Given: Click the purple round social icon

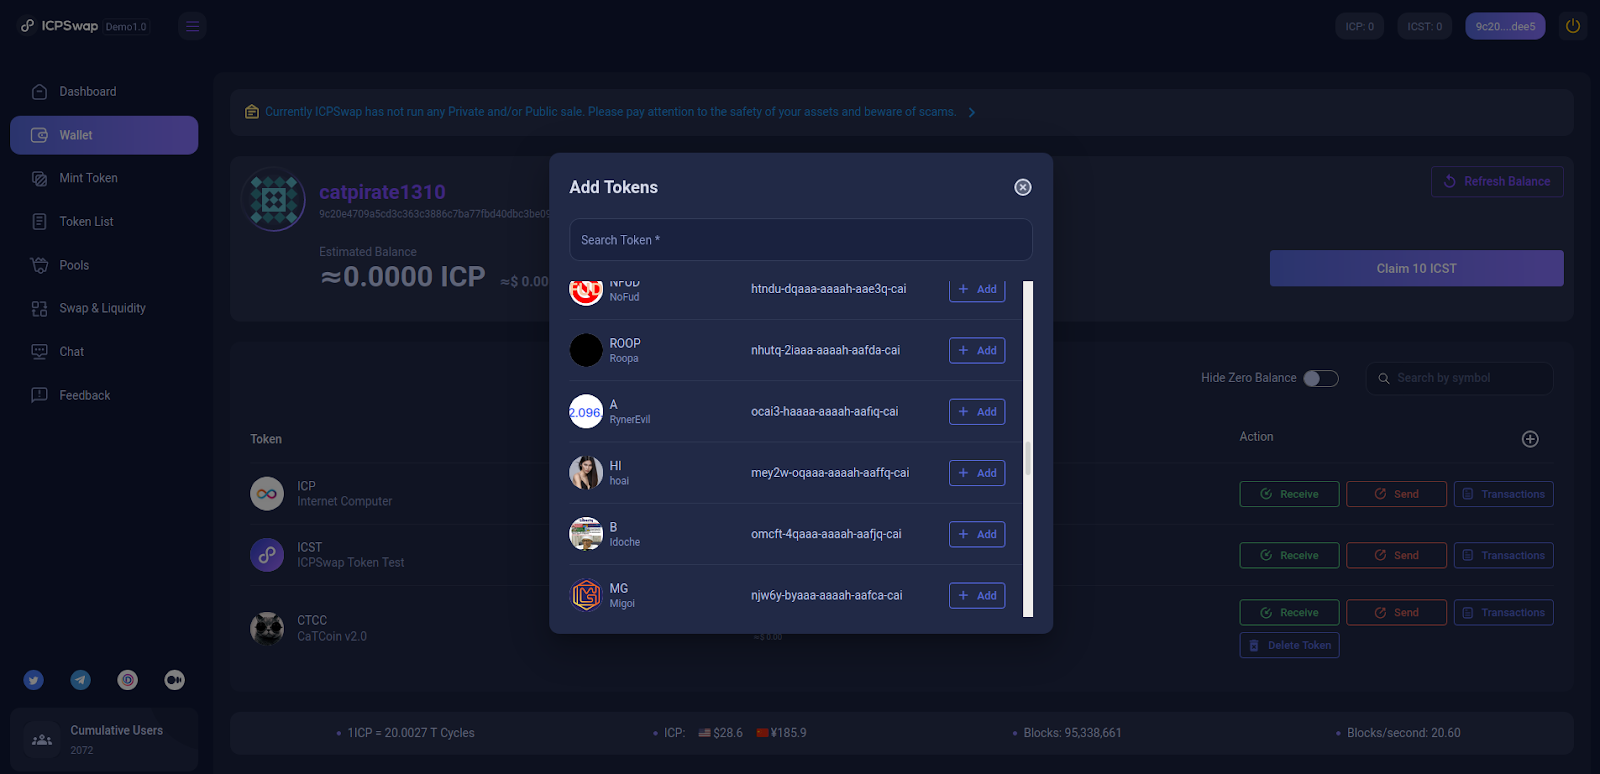Looking at the screenshot, I should (128, 680).
